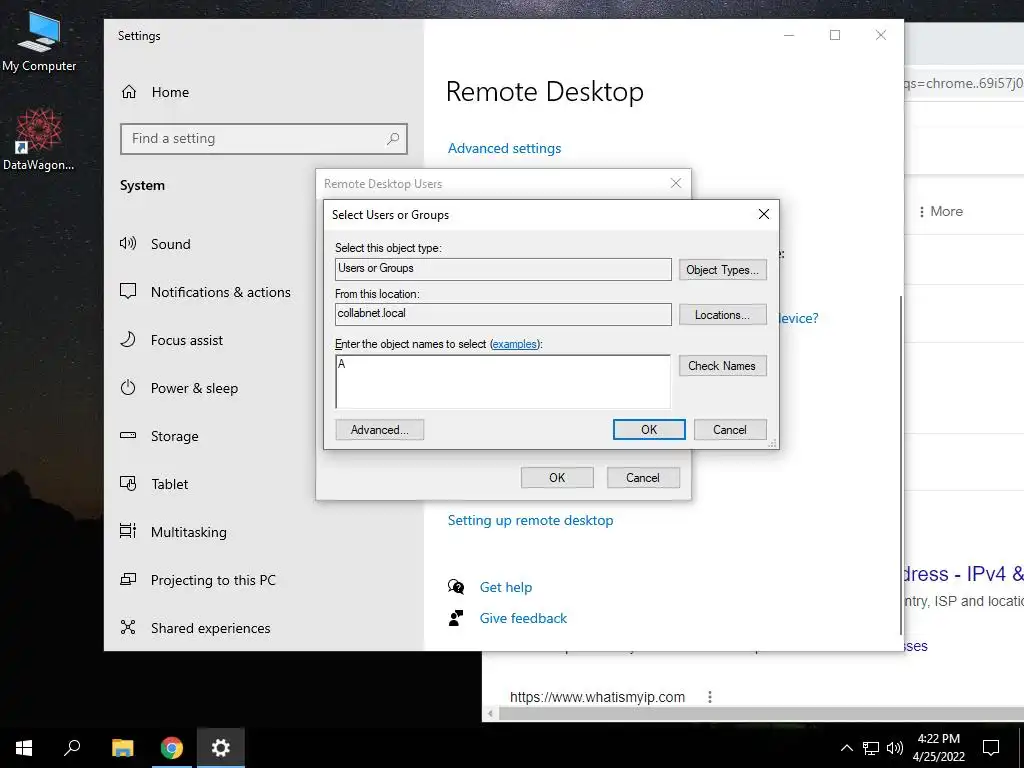Maximize the Settings window
Viewport: 1024px width, 768px height.
click(835, 35)
